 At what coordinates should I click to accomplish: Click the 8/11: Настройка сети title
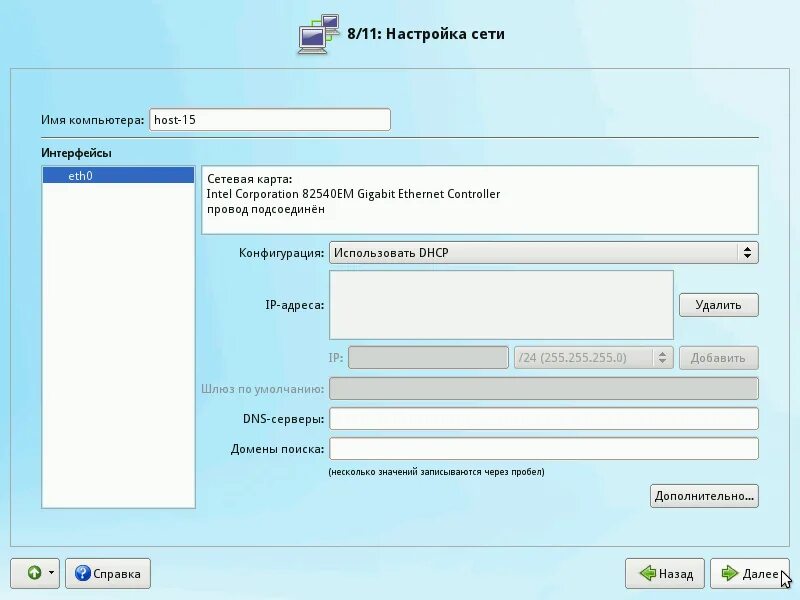coord(426,34)
